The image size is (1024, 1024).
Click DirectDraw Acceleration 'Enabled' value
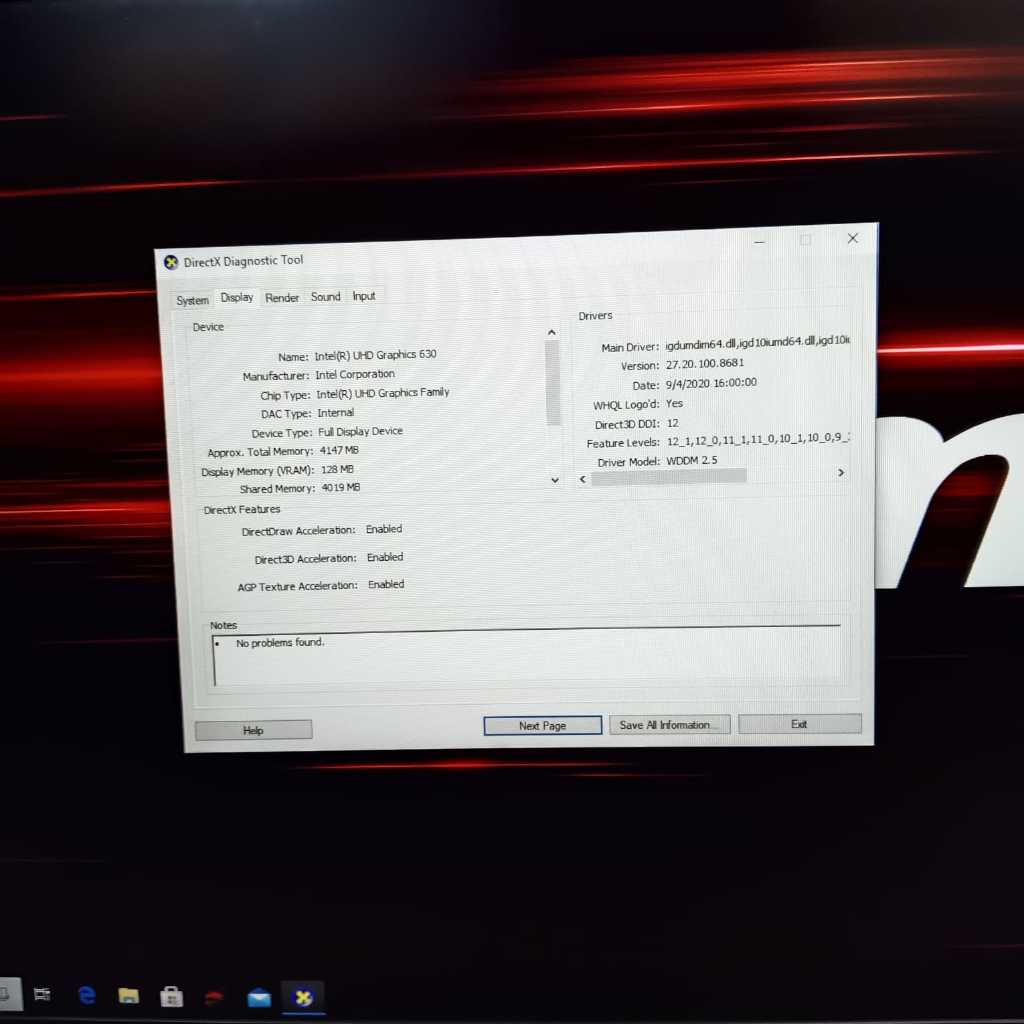click(384, 529)
